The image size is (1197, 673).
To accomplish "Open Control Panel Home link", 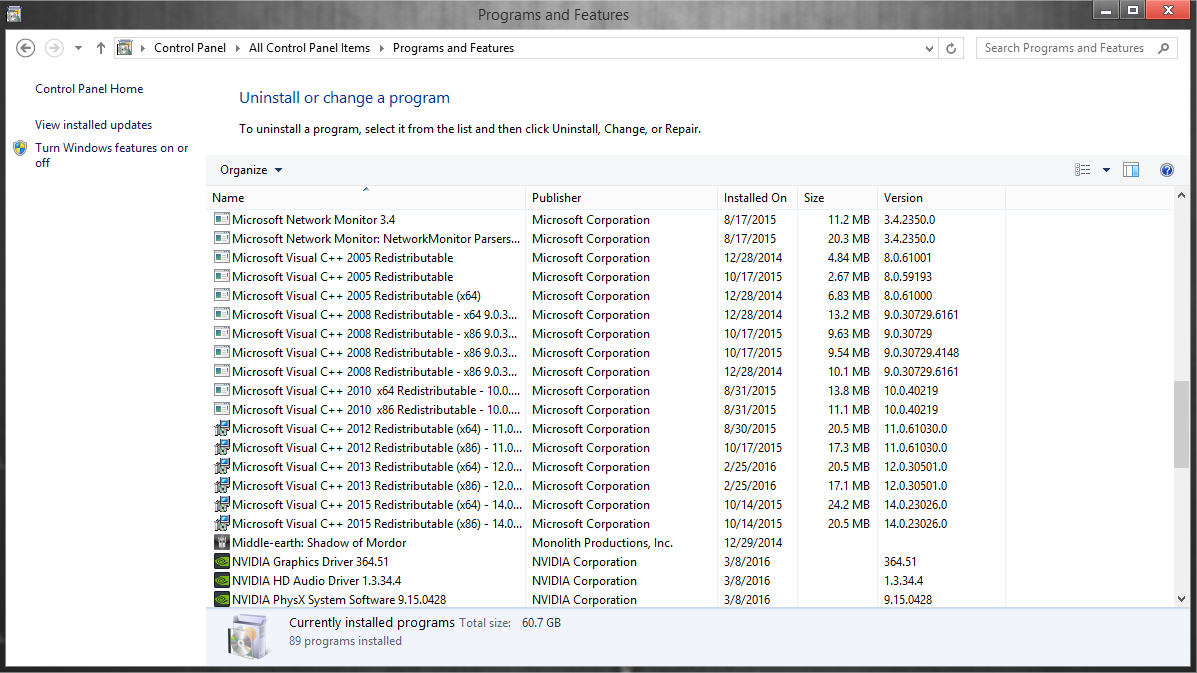I will (x=89, y=89).
